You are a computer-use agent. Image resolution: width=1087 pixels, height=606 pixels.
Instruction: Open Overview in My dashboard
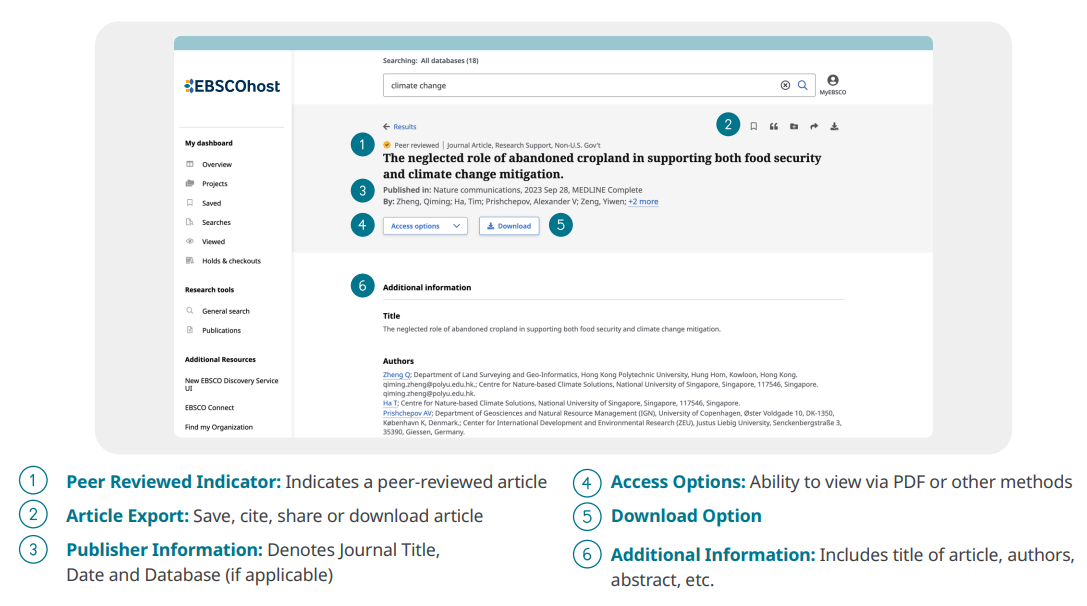click(217, 164)
